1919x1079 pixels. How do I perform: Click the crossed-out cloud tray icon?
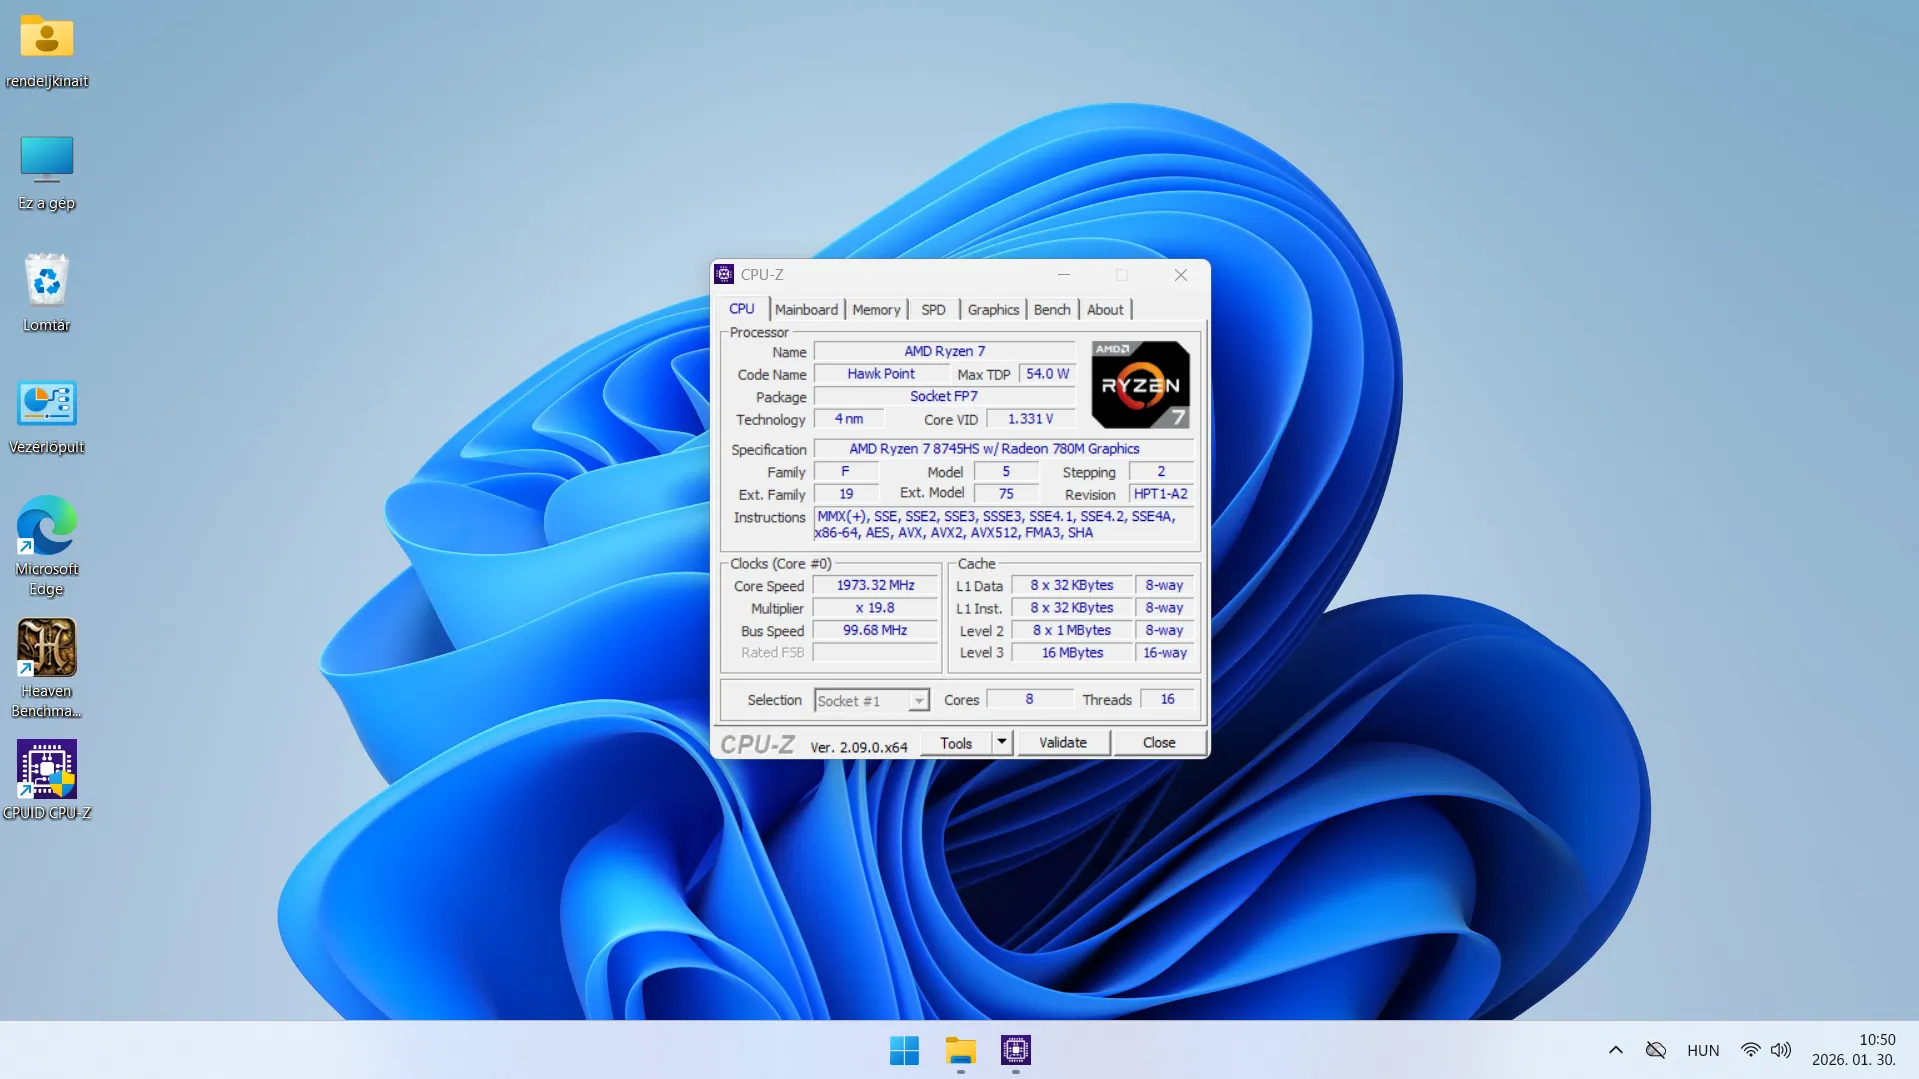pos(1656,1050)
